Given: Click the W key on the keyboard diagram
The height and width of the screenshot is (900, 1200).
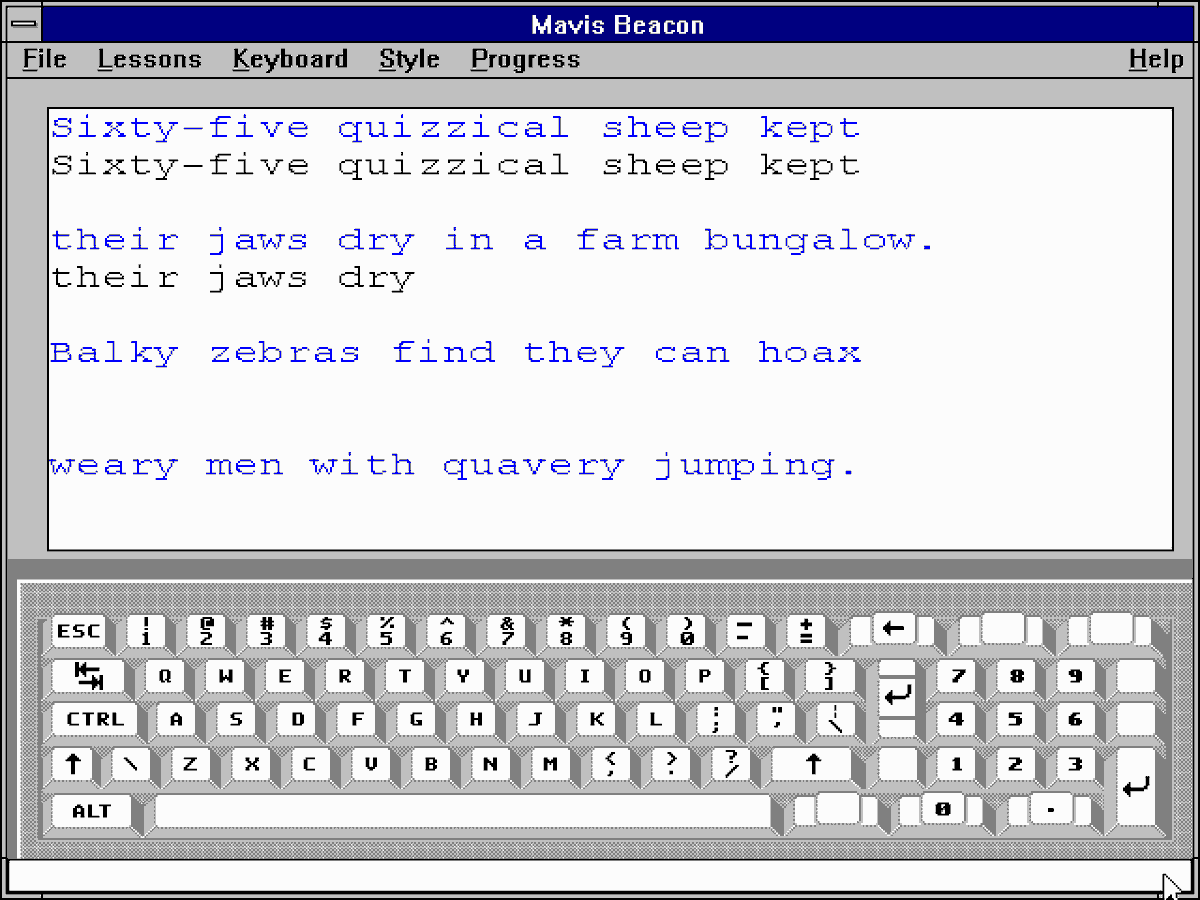Looking at the screenshot, I should 225,676.
